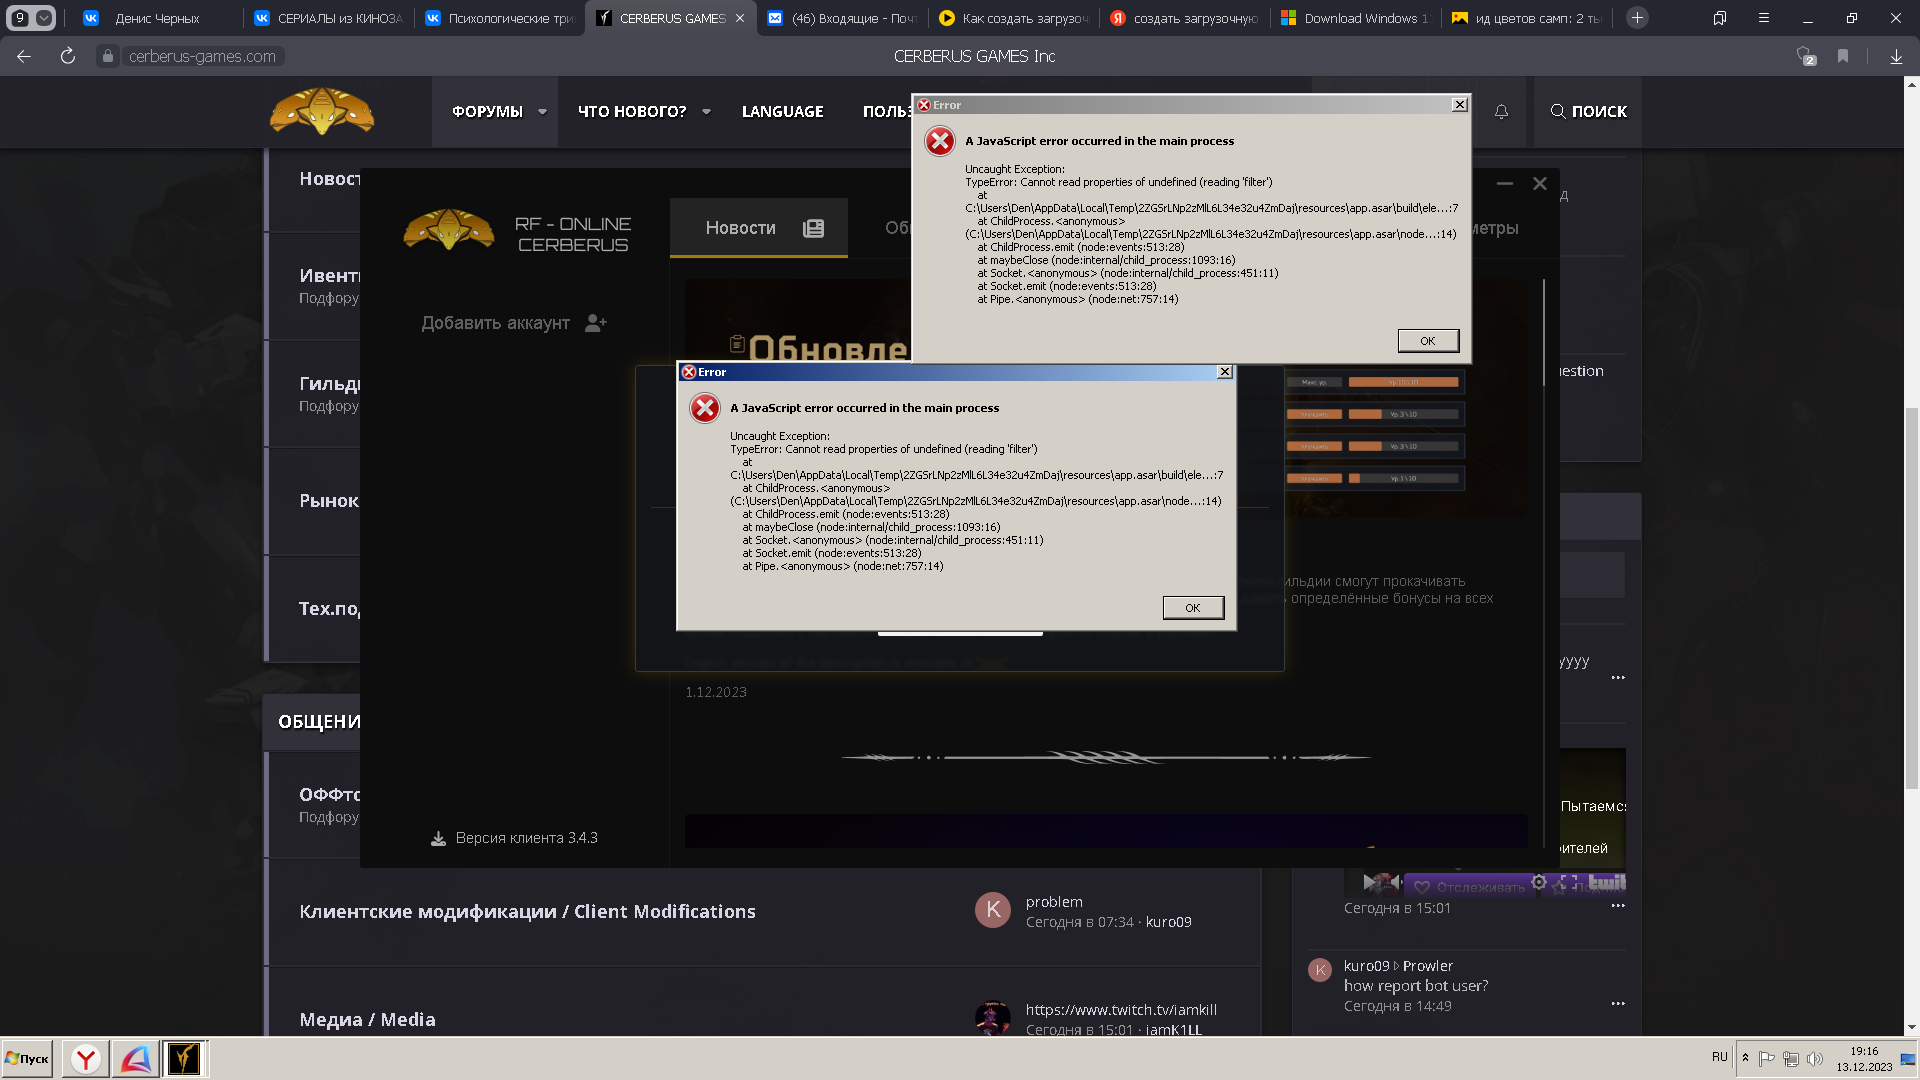Open the tab group counter 9 button
Image resolution: width=1920 pixels, height=1080 pixels.
click(x=31, y=18)
